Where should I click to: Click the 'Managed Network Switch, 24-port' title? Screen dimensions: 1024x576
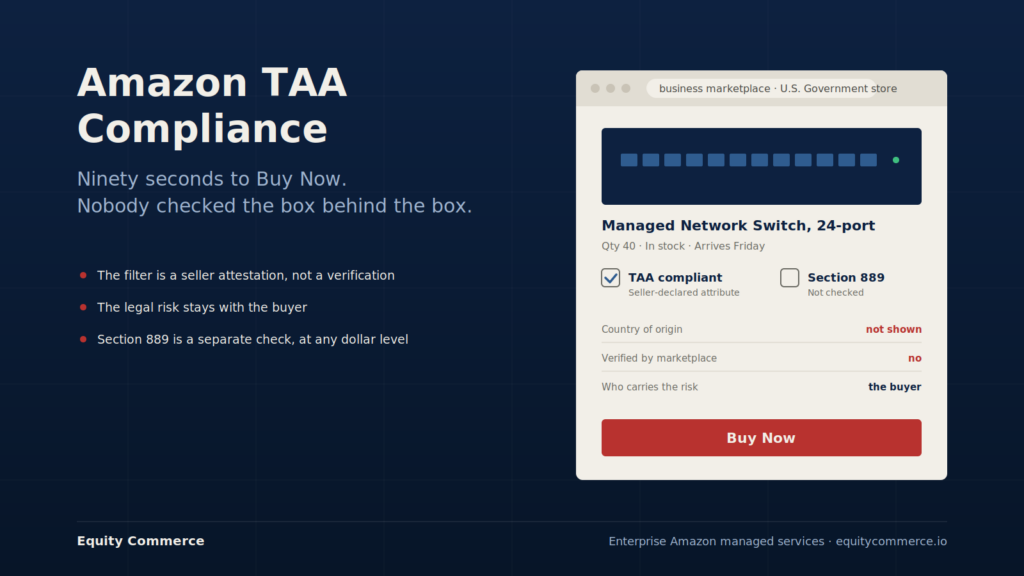pyautogui.click(x=738, y=225)
